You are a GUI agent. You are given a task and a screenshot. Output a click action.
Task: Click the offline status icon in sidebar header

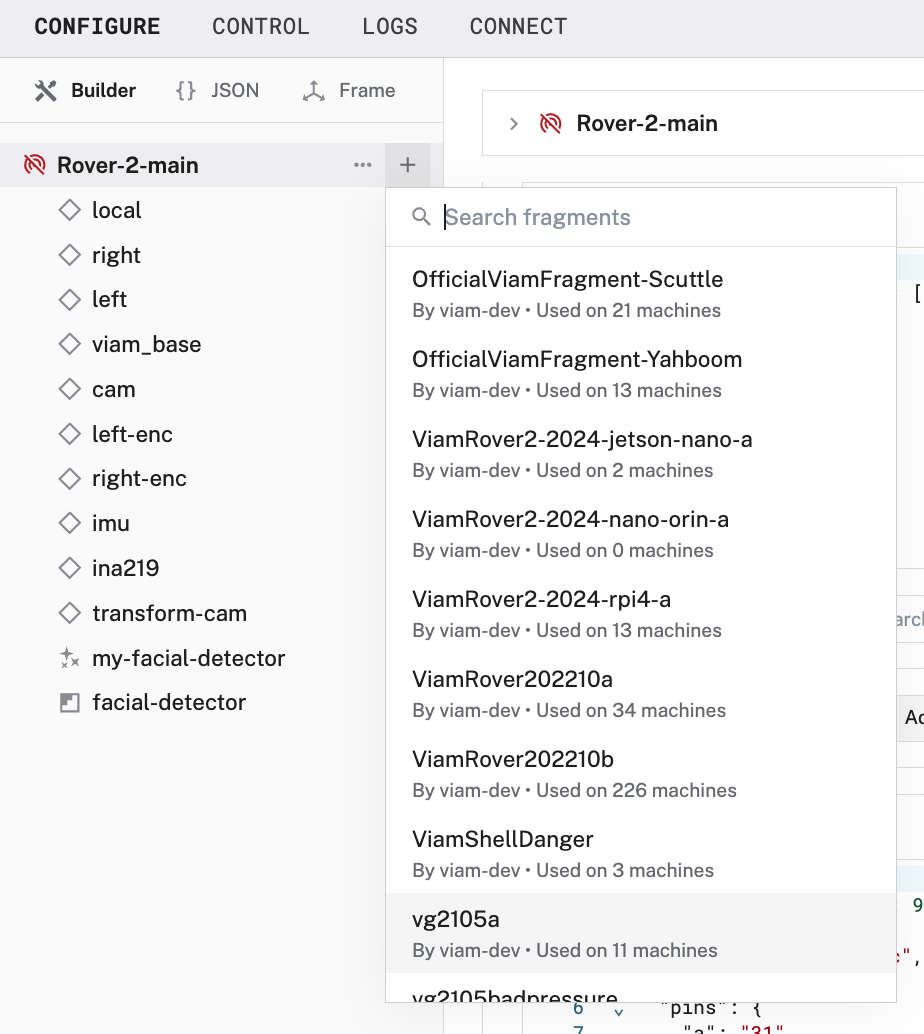click(x=35, y=165)
